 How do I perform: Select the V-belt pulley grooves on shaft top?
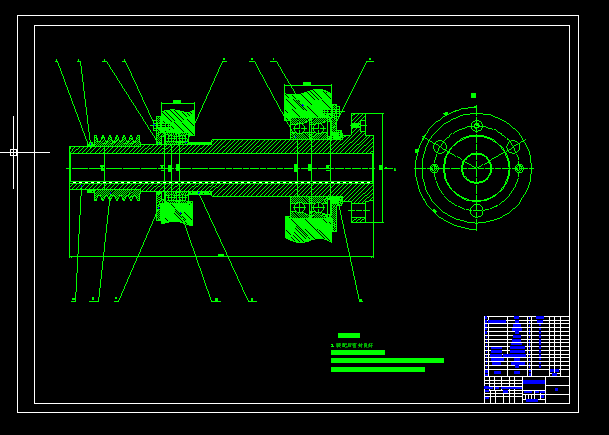[117, 141]
